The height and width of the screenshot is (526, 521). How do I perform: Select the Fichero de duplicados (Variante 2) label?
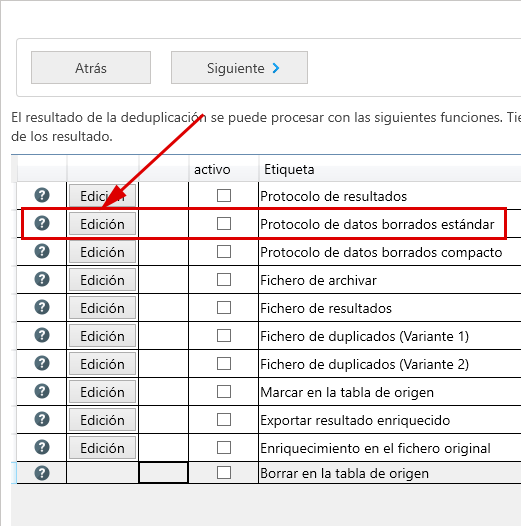(364, 364)
